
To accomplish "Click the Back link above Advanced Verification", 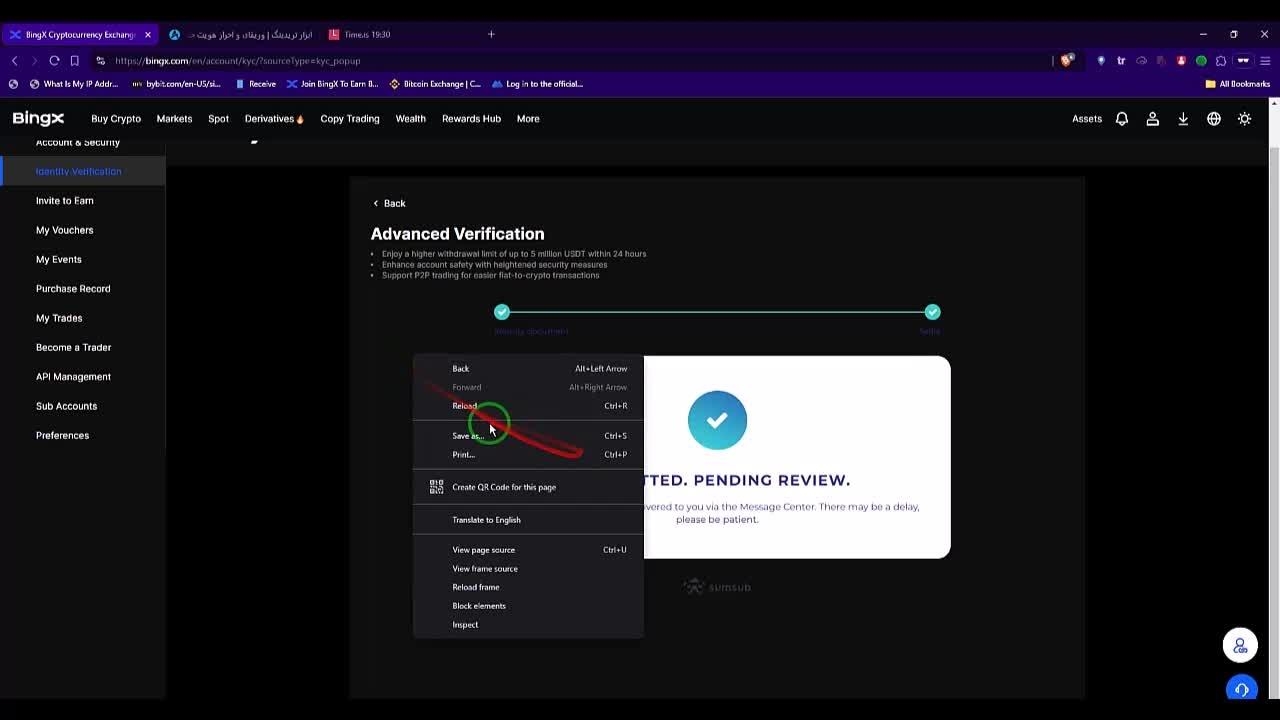I will pos(389,204).
